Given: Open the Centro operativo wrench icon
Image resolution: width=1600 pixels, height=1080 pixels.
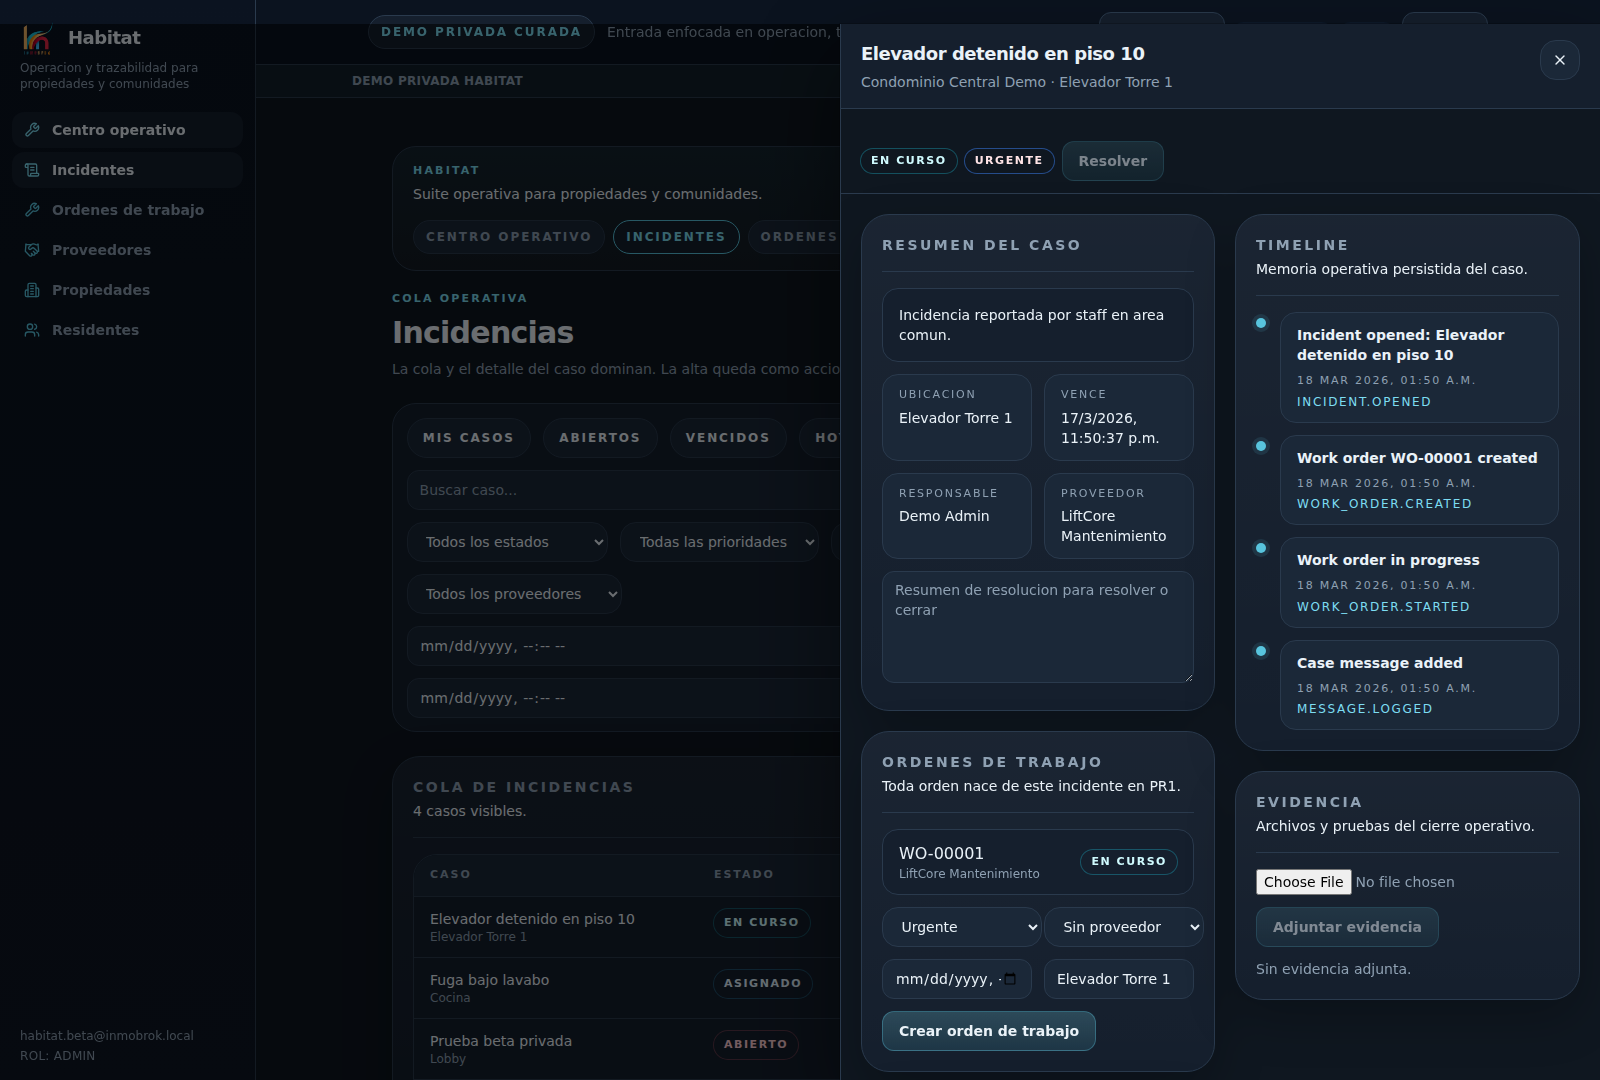Looking at the screenshot, I should (x=33, y=130).
